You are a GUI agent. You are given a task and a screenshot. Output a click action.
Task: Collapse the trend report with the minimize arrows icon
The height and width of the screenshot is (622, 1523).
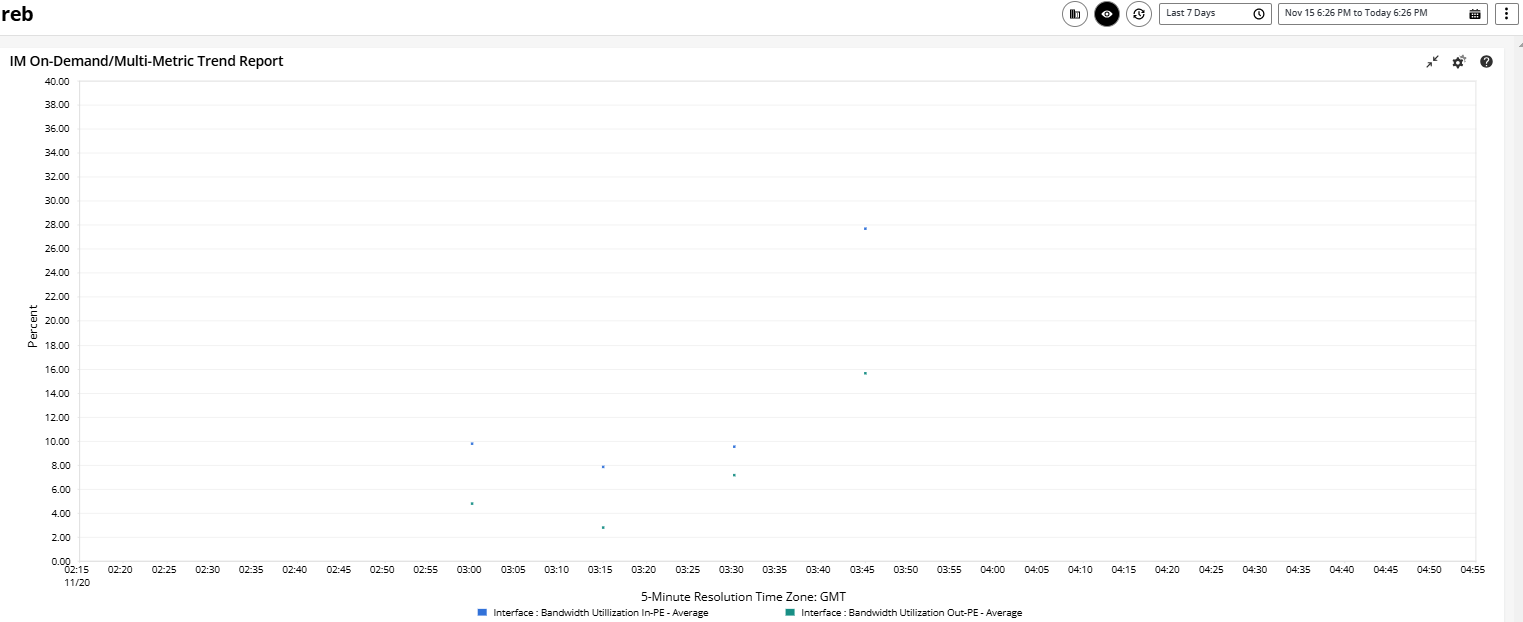point(1432,62)
